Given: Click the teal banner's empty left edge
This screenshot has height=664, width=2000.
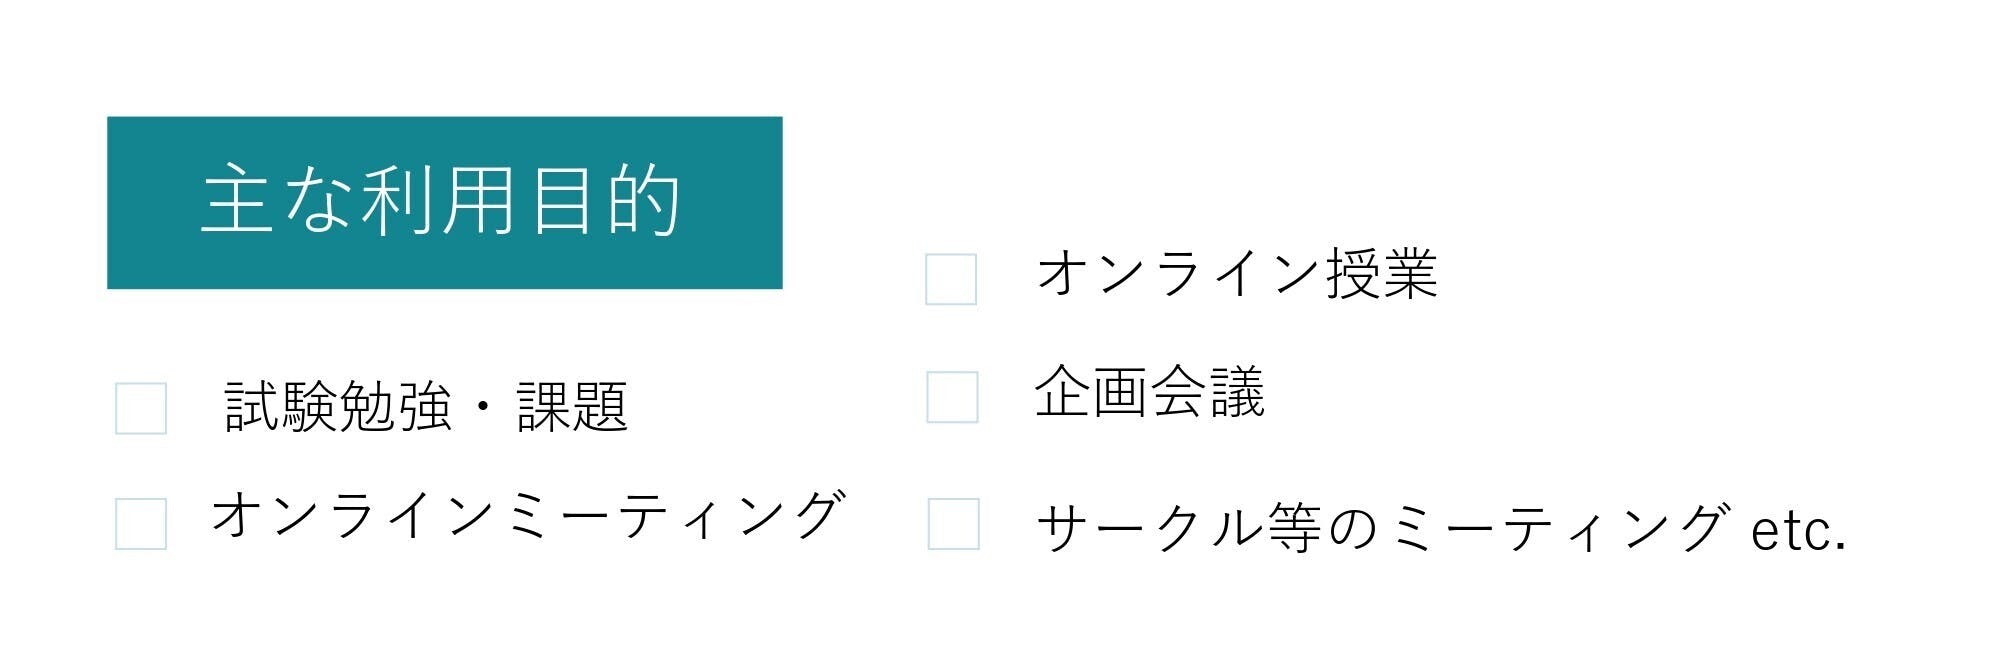Looking at the screenshot, I should [x=140, y=203].
